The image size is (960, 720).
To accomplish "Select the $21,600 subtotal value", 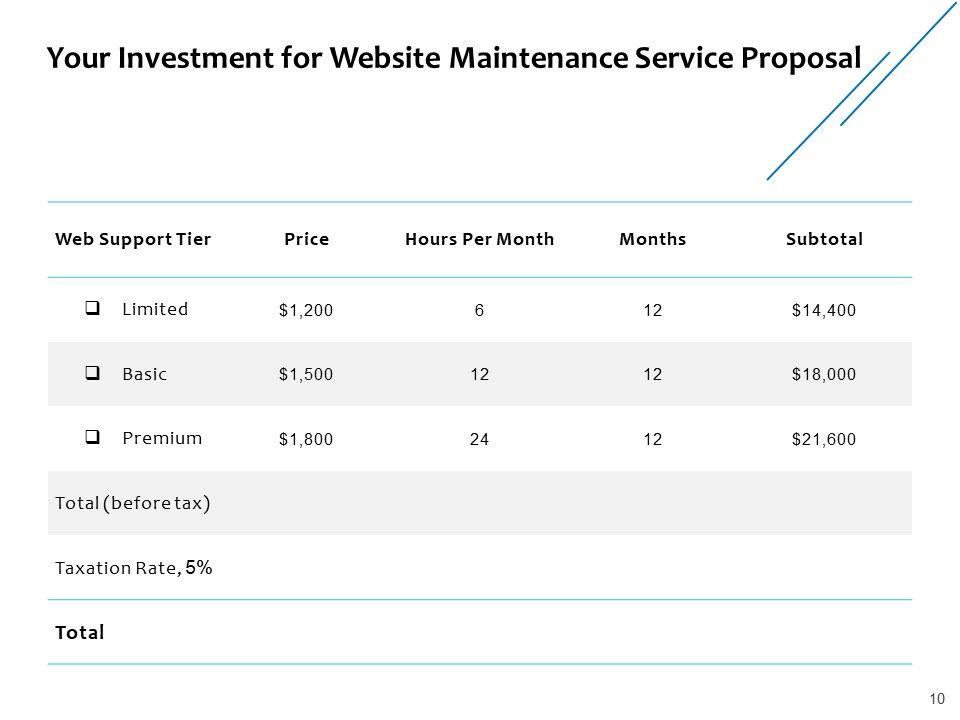I will pyautogui.click(x=823, y=439).
